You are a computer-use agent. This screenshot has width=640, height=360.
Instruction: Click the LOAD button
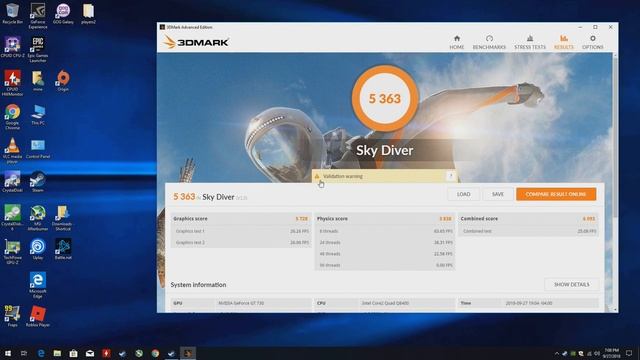pyautogui.click(x=463, y=194)
